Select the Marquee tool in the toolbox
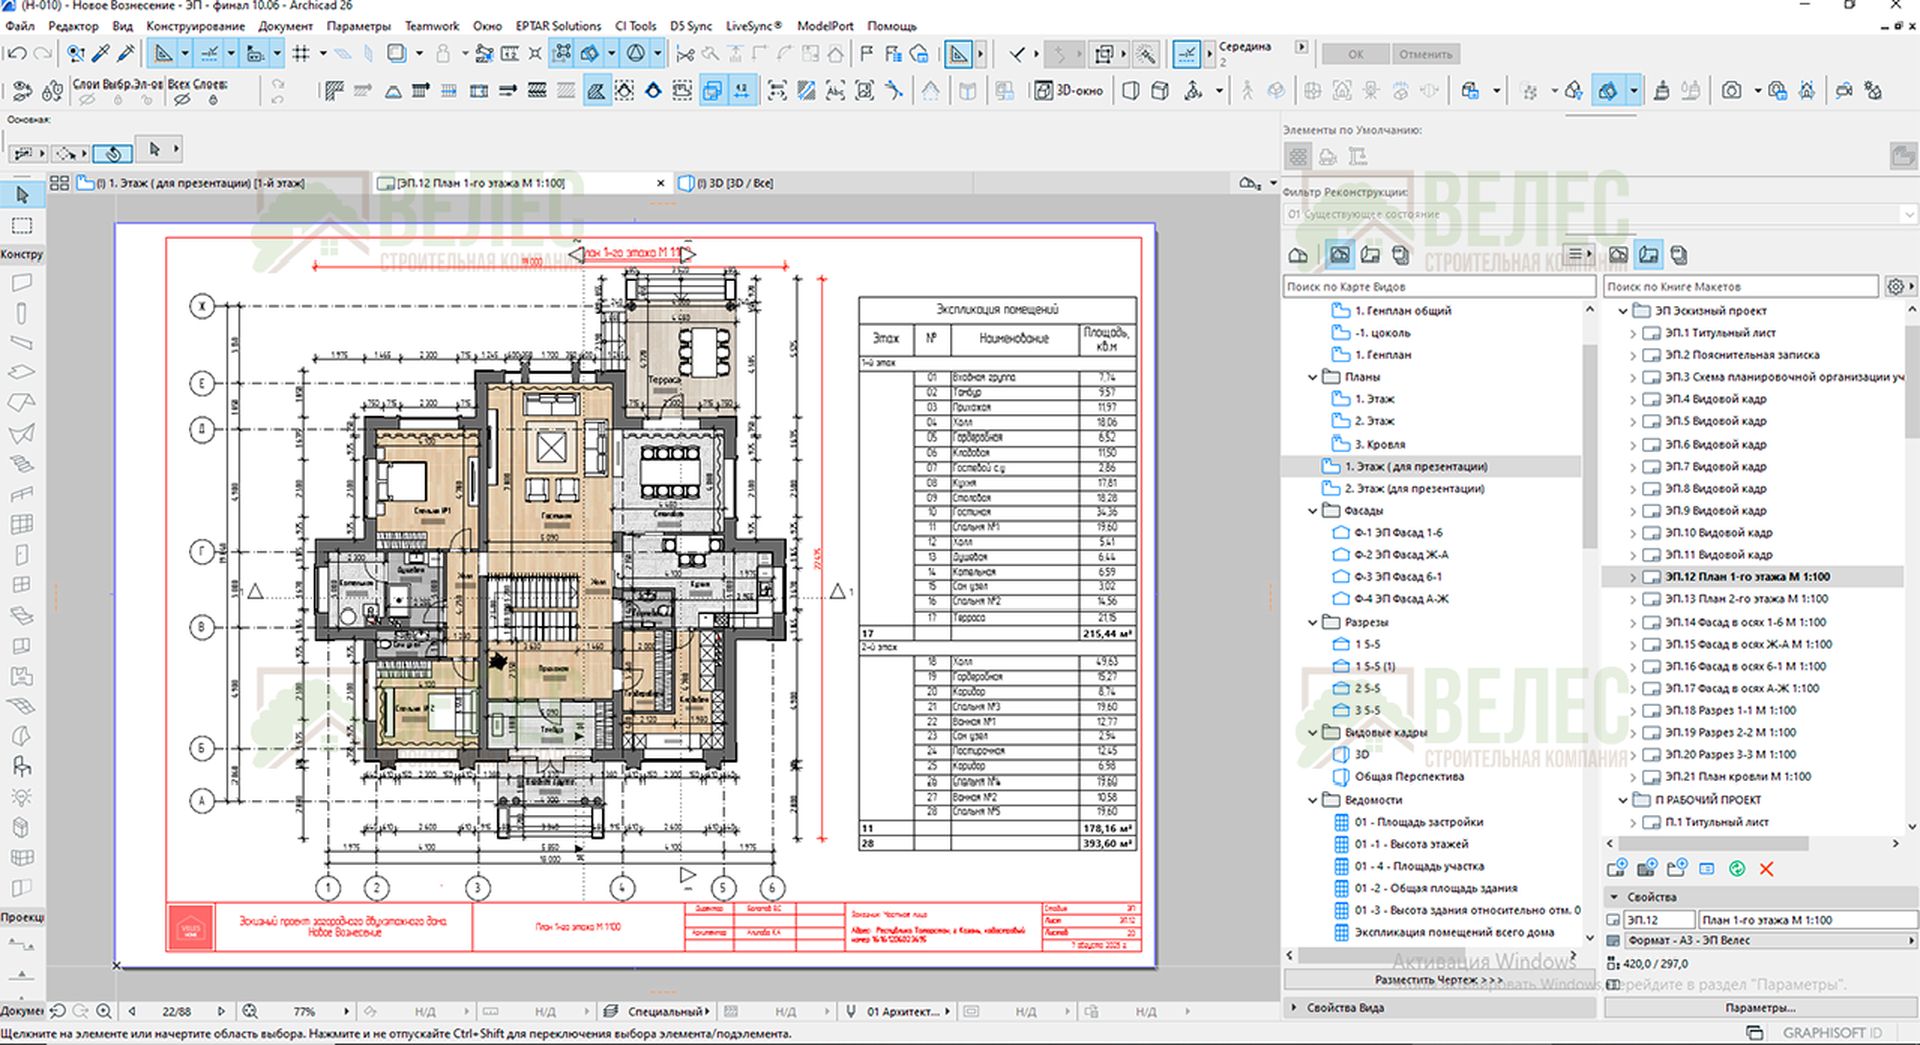This screenshot has width=1920, height=1045. tap(22, 225)
